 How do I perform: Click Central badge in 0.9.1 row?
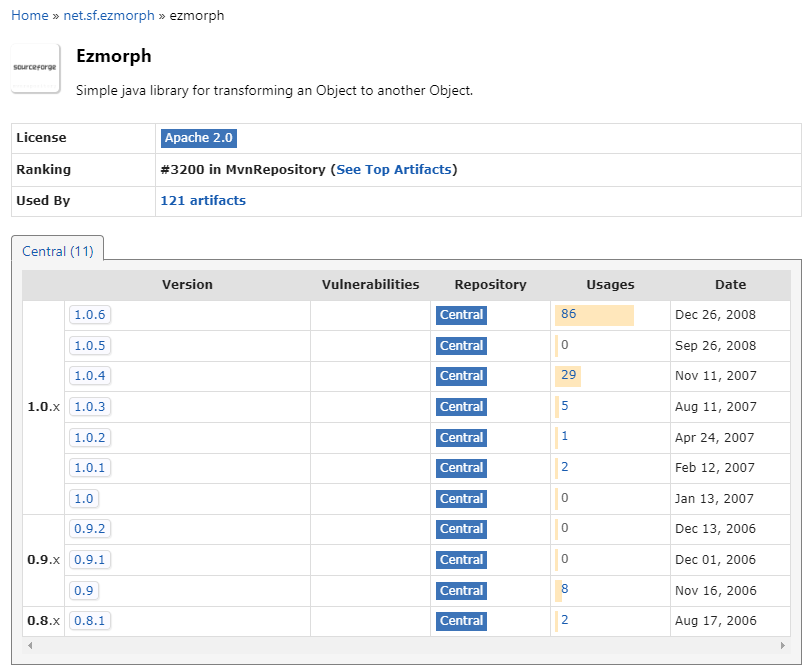point(461,560)
